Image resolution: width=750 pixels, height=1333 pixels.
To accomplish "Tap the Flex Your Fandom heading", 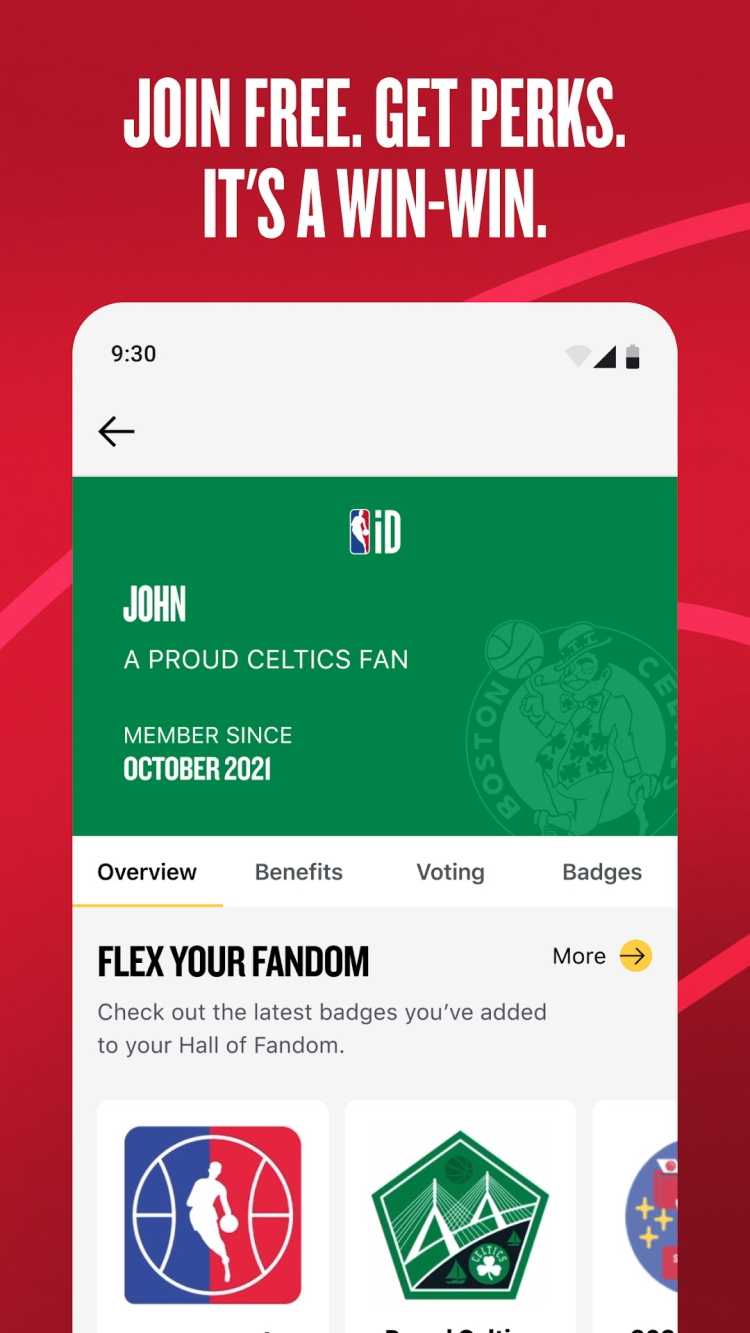I will click(x=233, y=962).
